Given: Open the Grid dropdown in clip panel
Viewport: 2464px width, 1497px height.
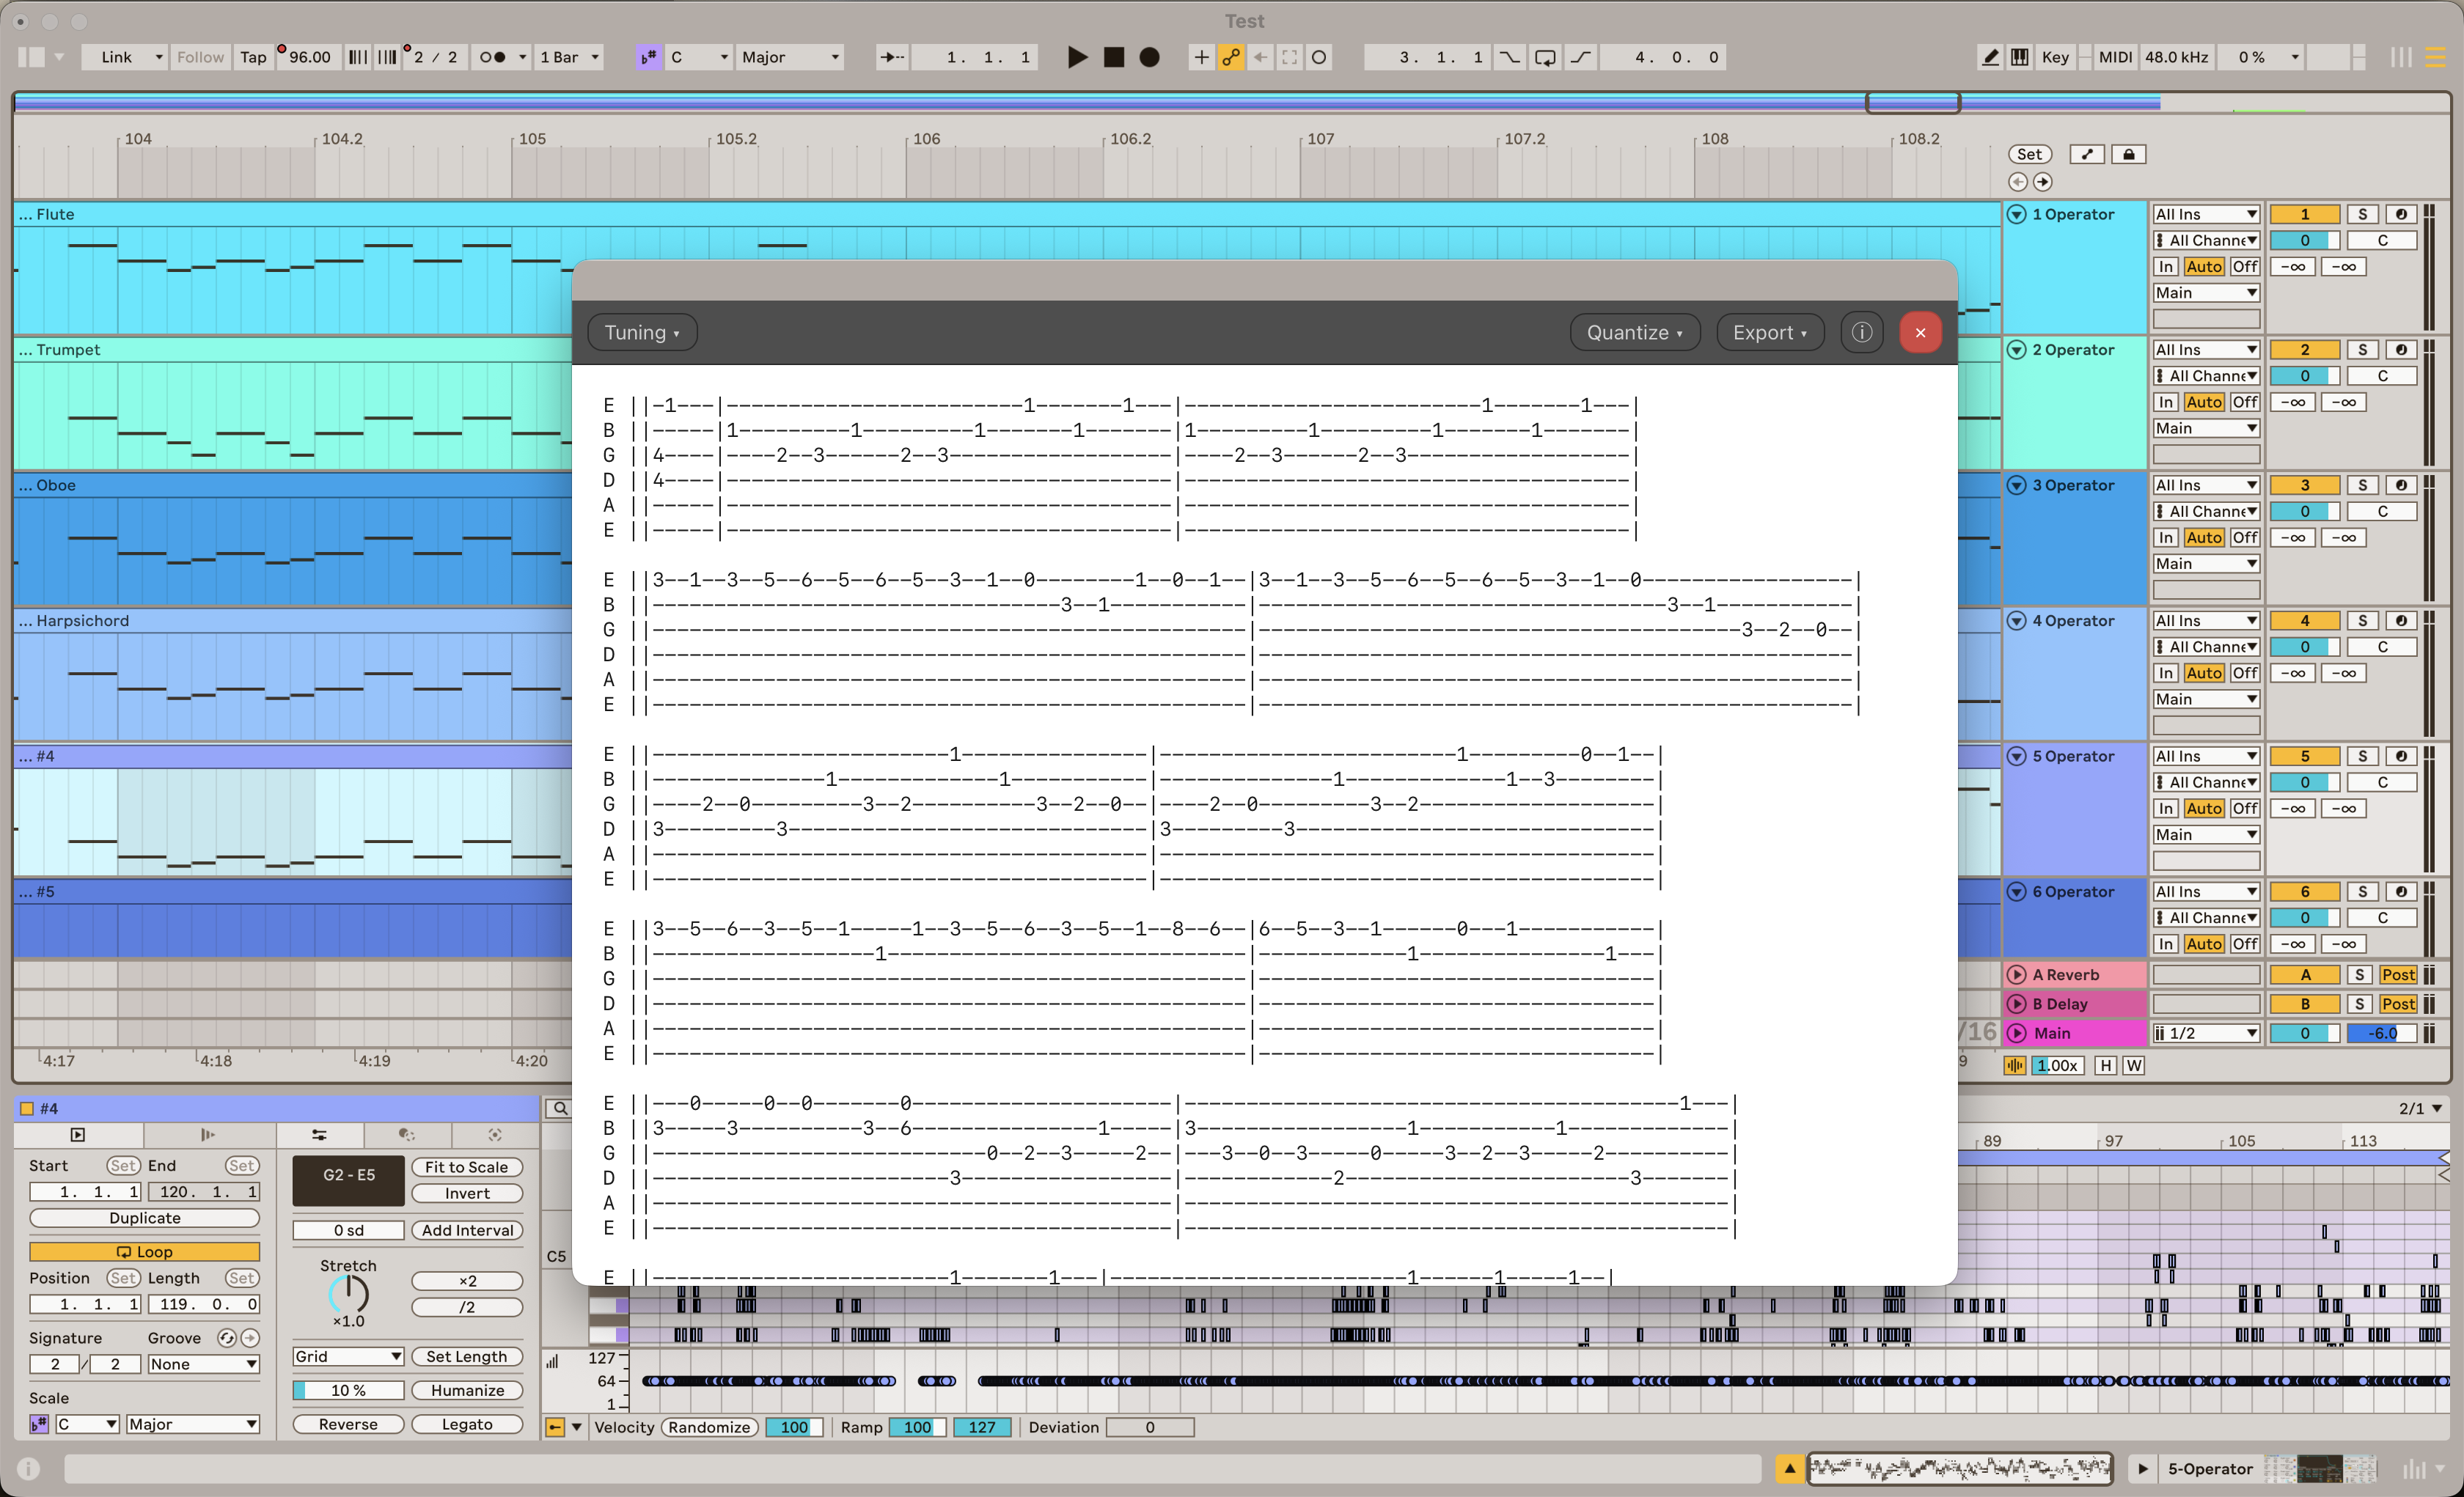Looking at the screenshot, I should [348, 1356].
